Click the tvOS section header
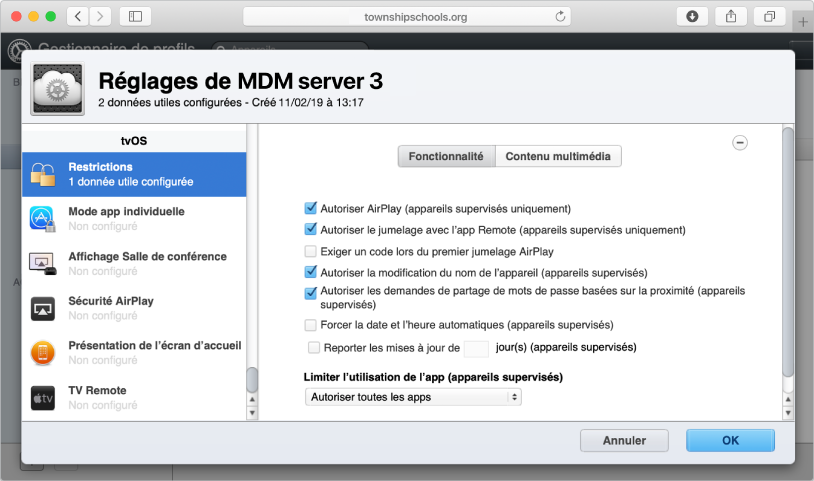814x481 pixels. pyautogui.click(x=134, y=141)
